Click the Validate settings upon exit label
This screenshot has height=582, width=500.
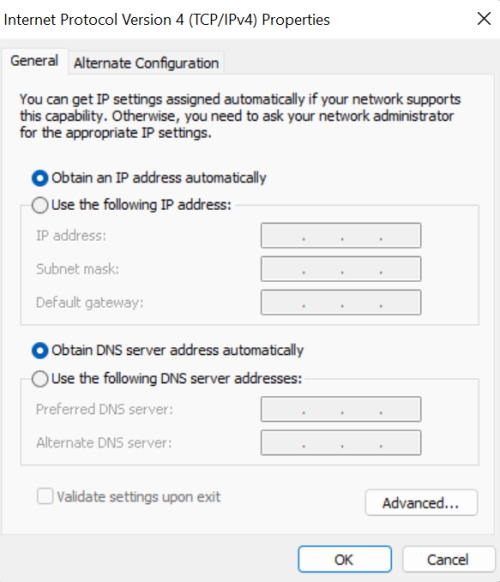138,497
